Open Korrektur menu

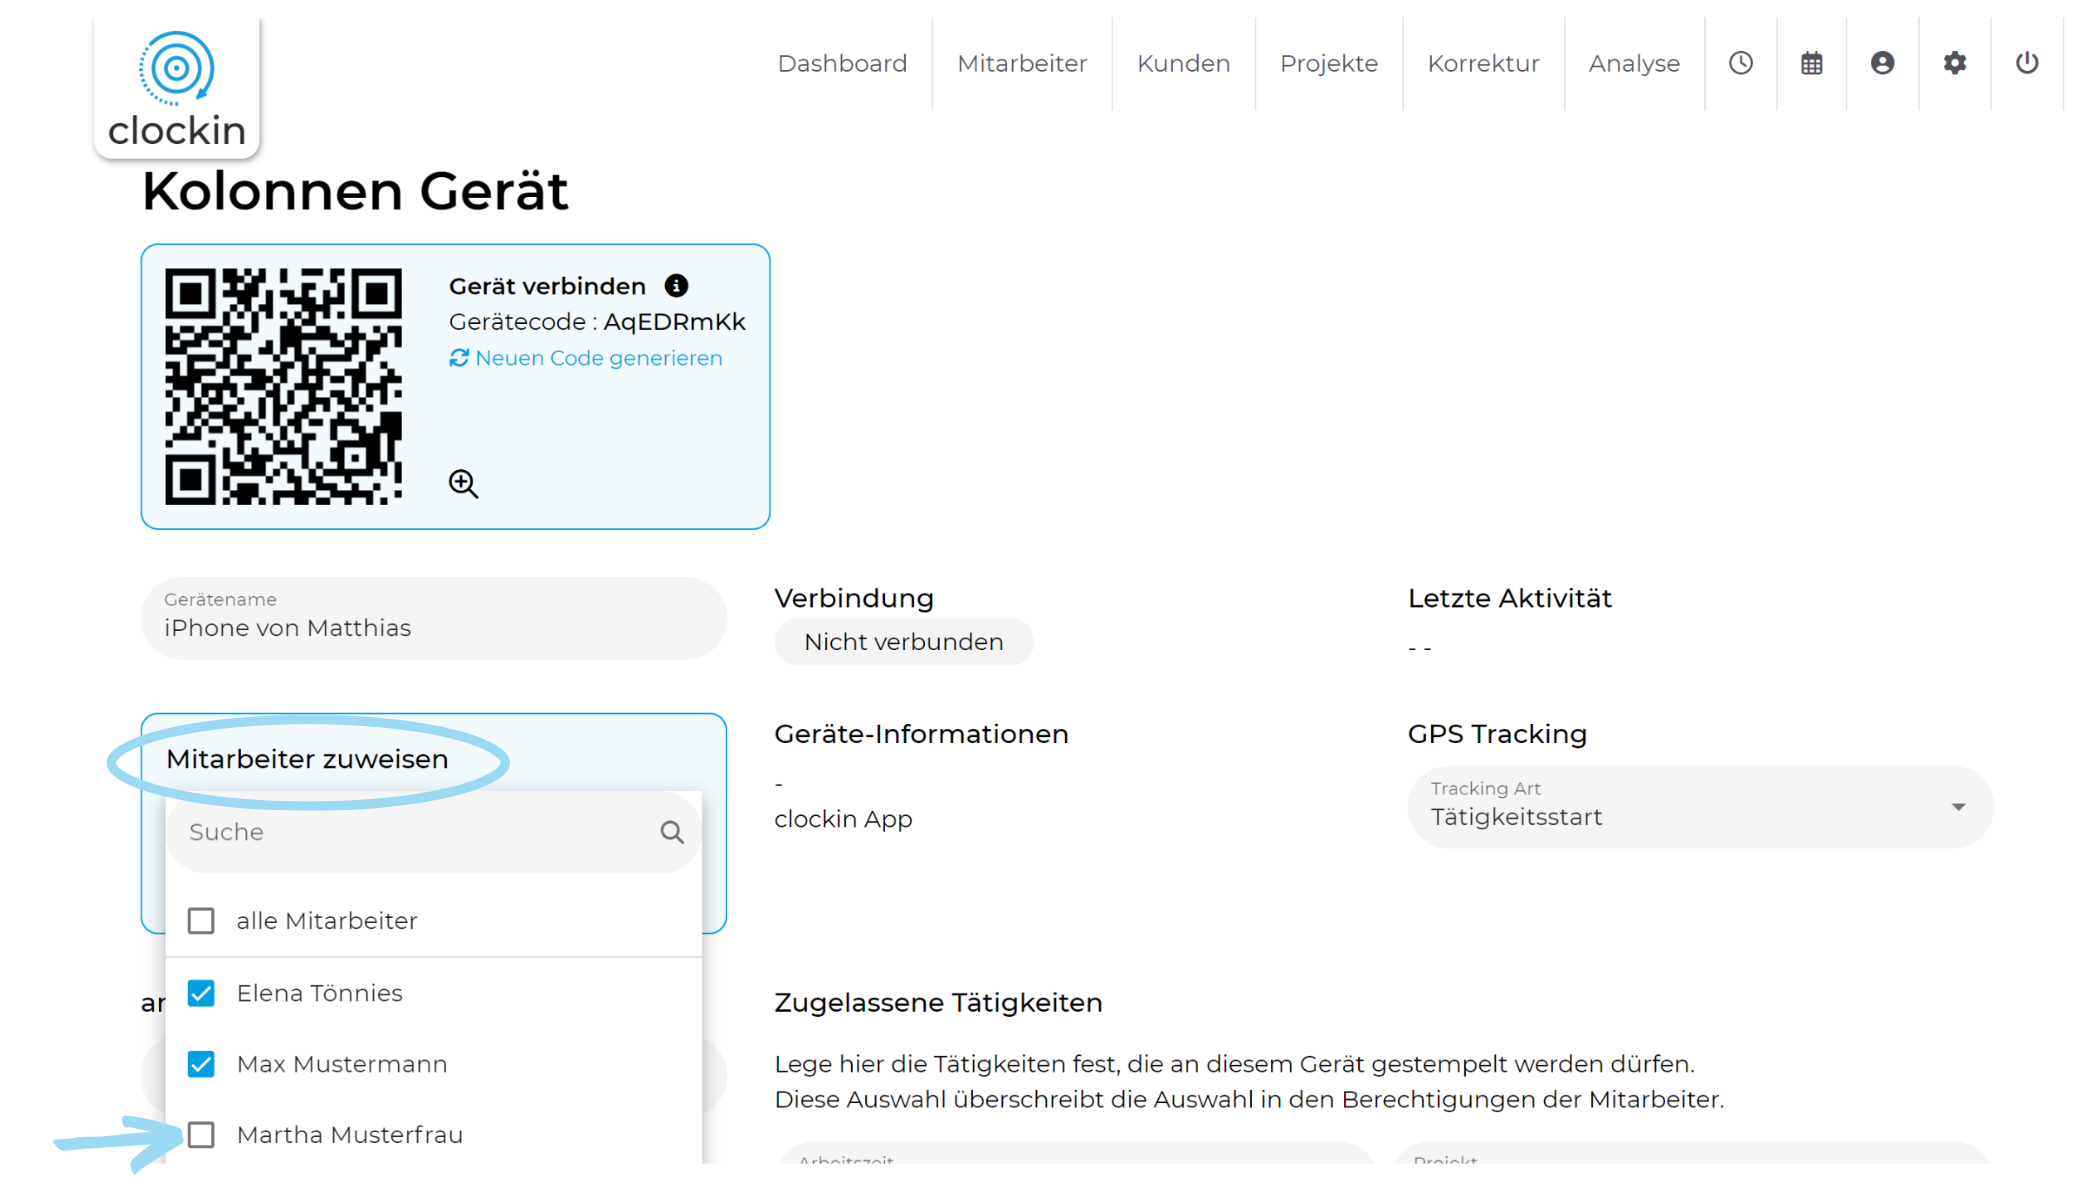1484,63
